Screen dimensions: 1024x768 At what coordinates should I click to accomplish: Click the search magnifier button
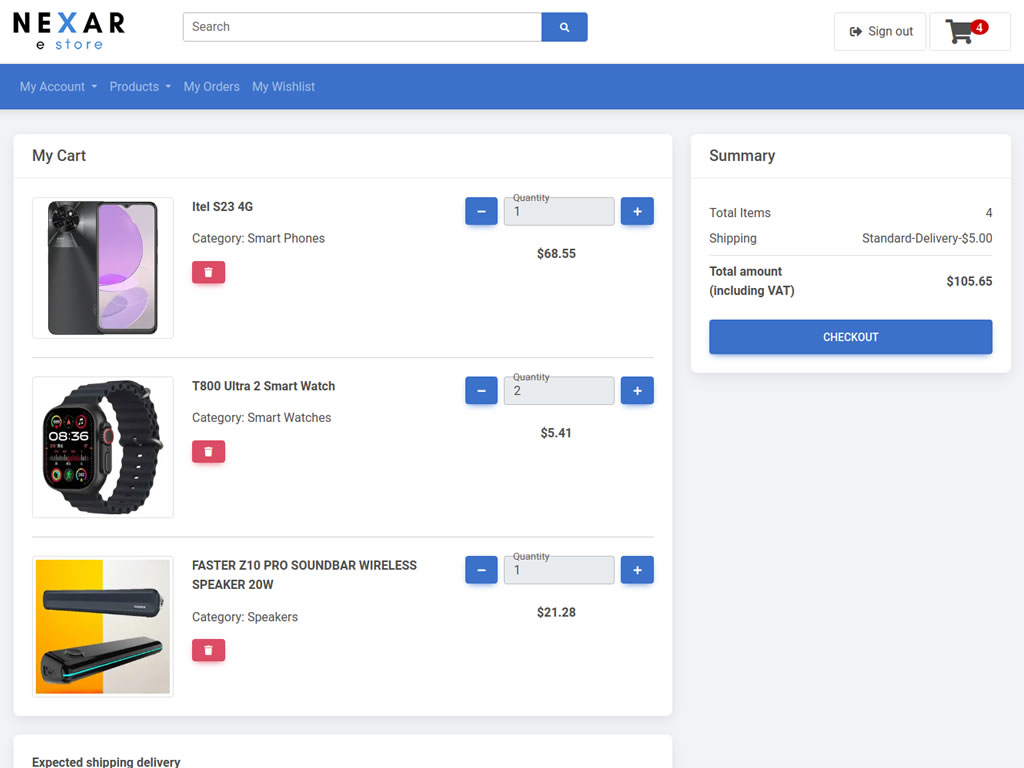click(x=564, y=27)
